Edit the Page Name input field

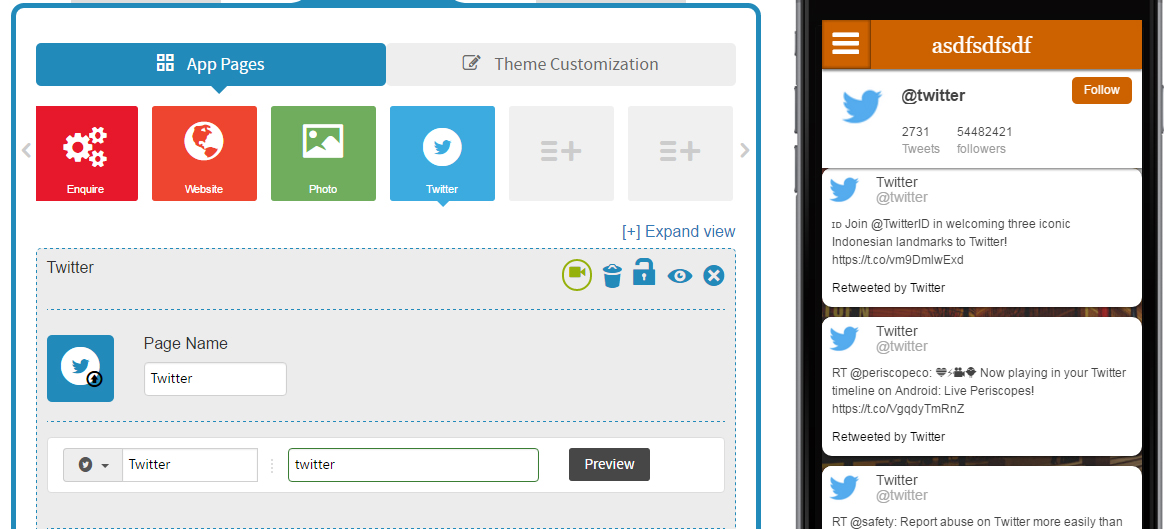pos(215,379)
